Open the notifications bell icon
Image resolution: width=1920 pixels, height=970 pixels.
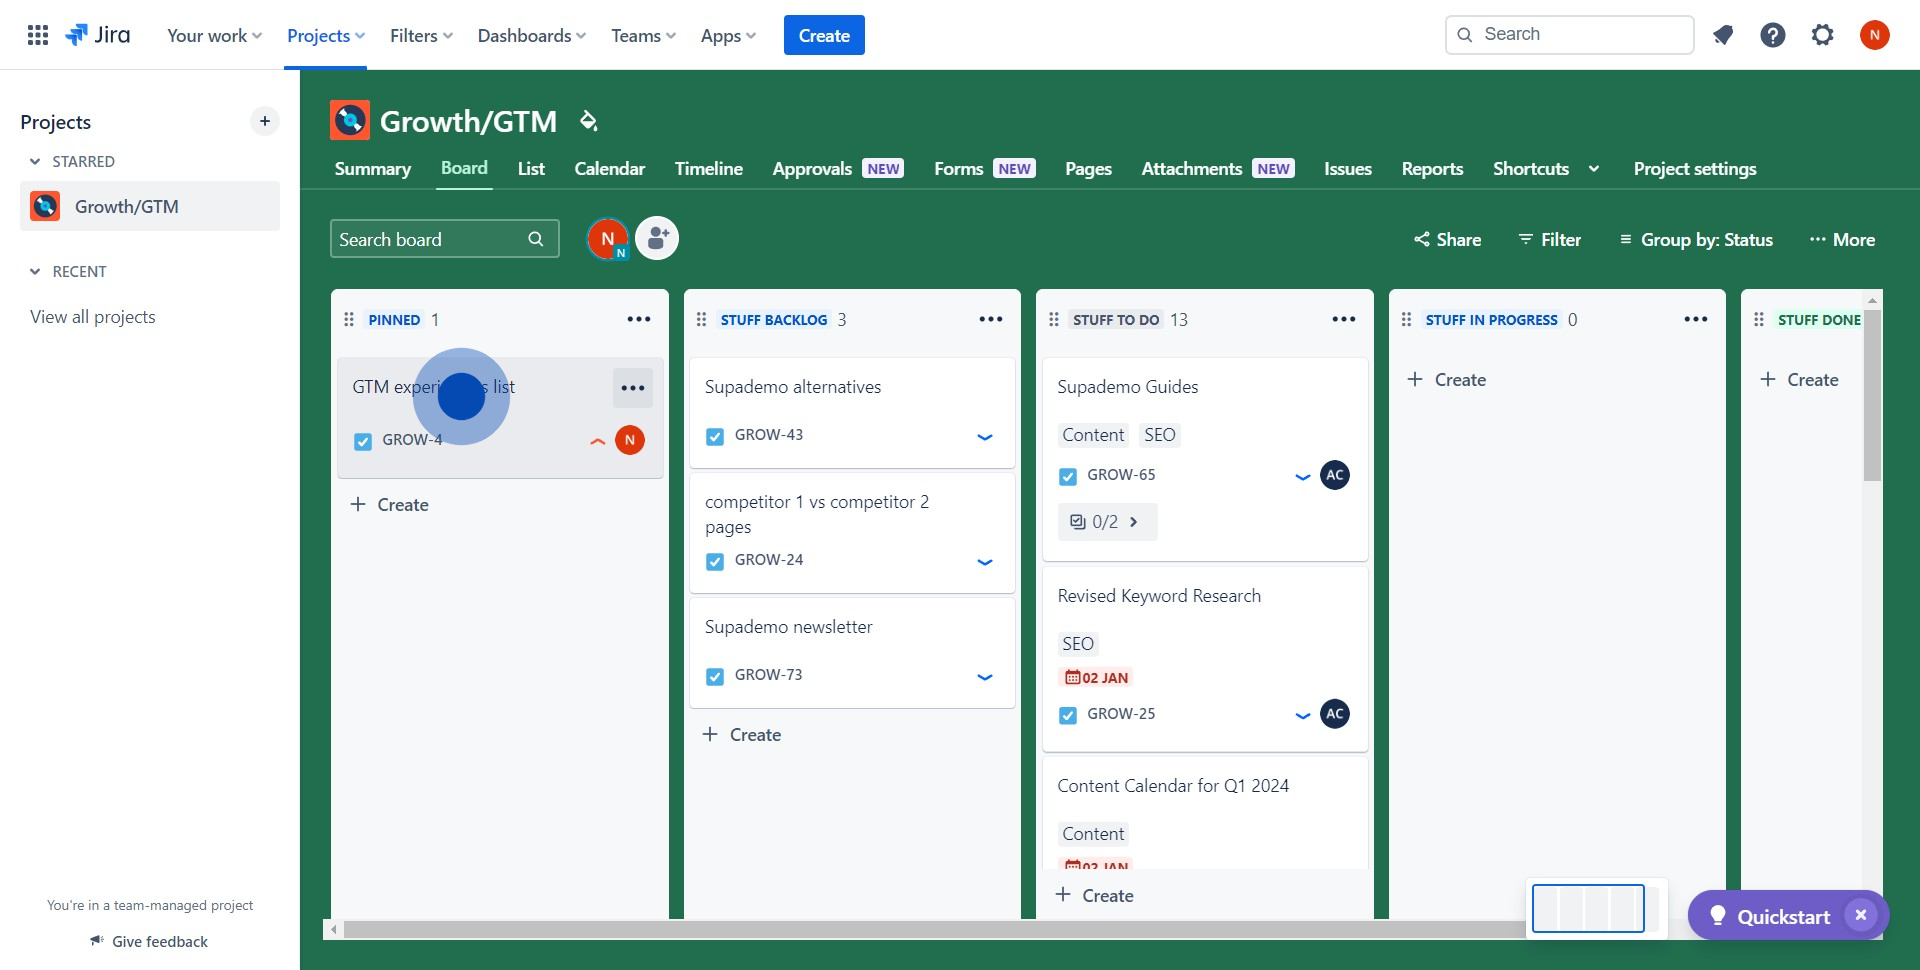1723,35
